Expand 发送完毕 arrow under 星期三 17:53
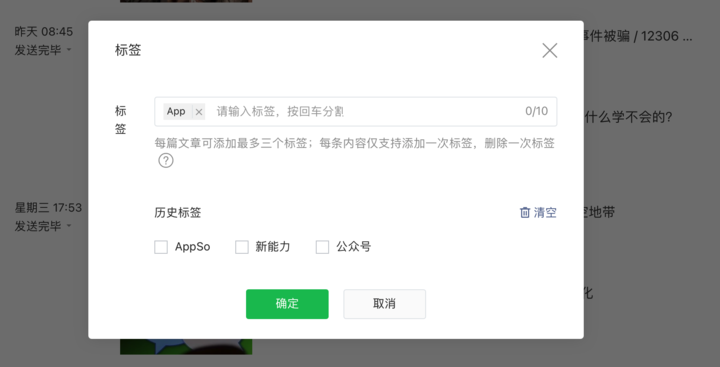Image resolution: width=720 pixels, height=367 pixels. point(69,226)
